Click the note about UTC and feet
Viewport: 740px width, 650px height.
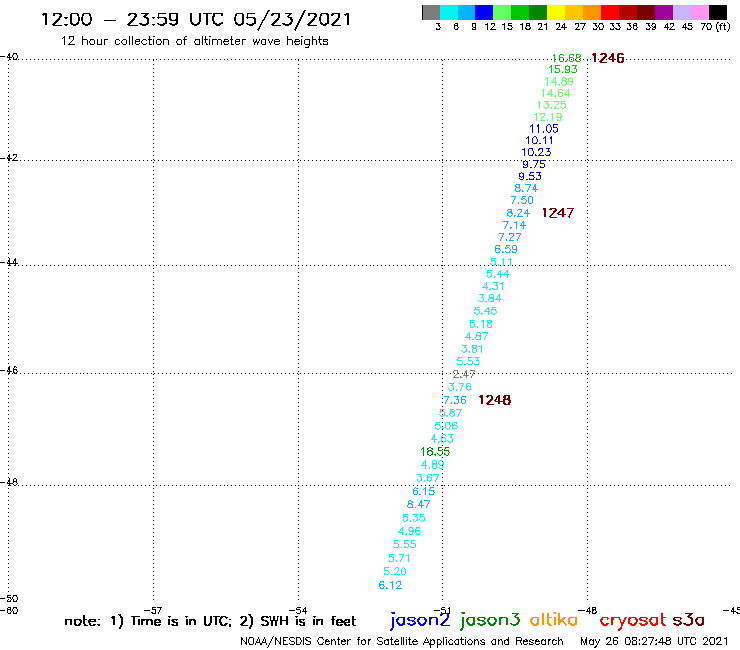tap(210, 621)
